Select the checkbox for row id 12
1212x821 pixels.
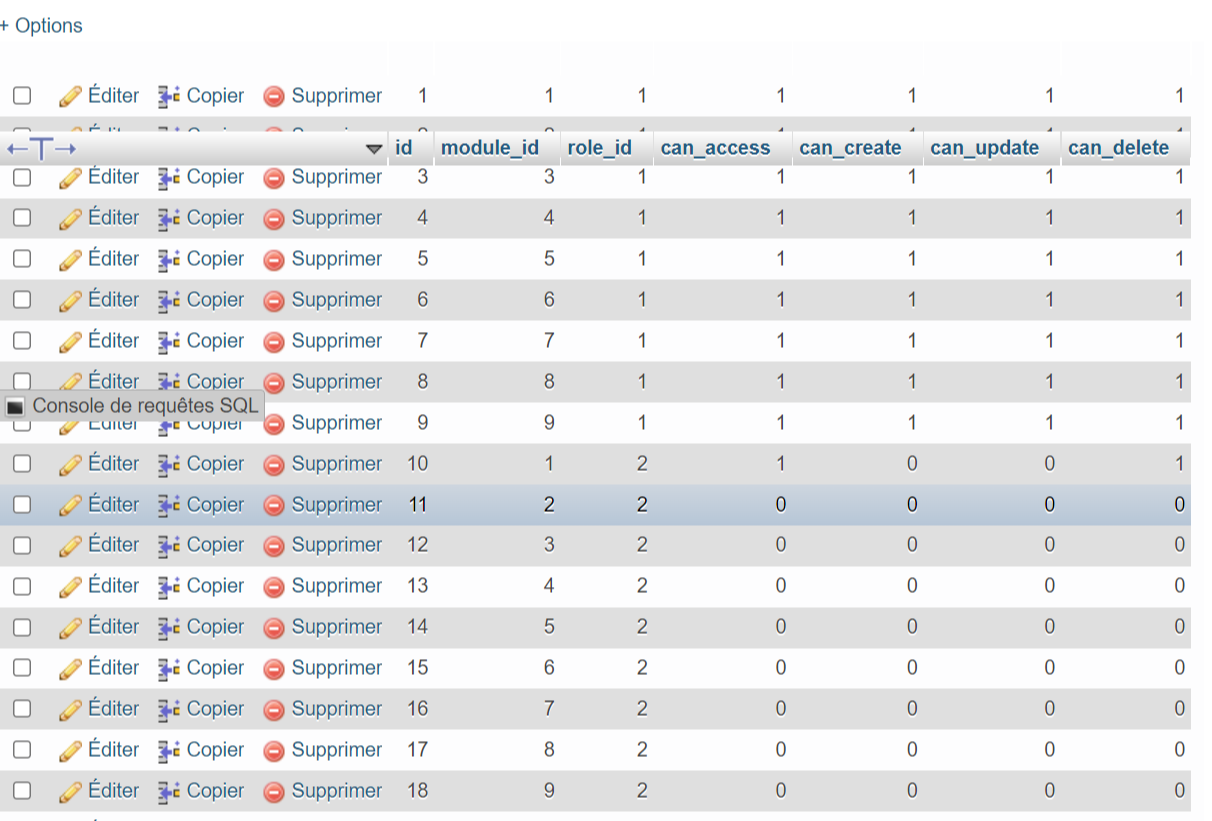click(22, 545)
